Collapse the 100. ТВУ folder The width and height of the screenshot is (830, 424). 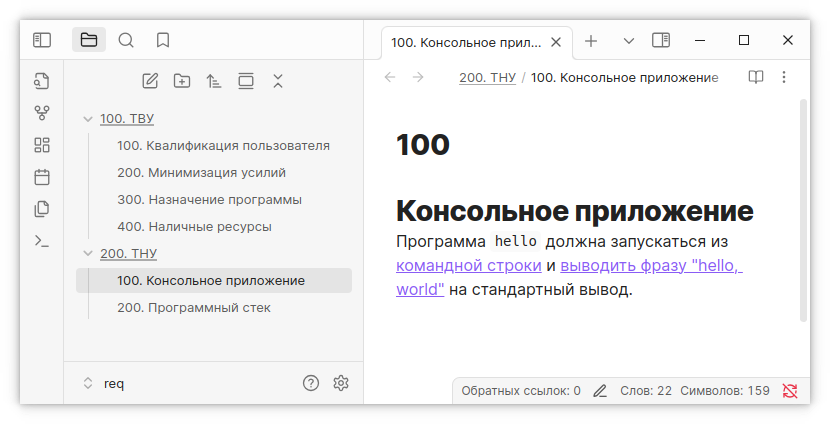pos(89,118)
